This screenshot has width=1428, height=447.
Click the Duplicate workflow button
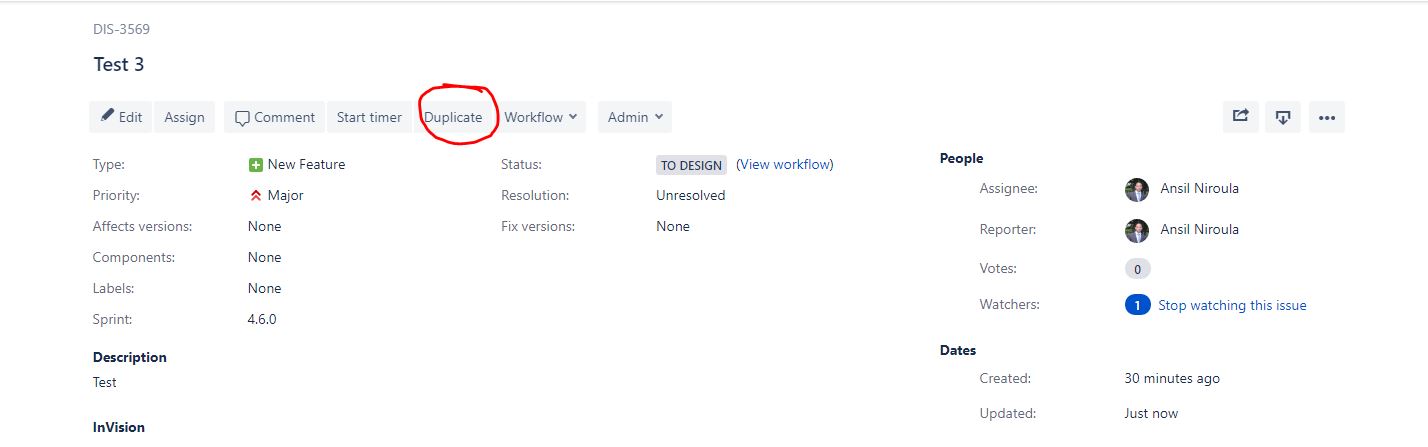(x=453, y=117)
